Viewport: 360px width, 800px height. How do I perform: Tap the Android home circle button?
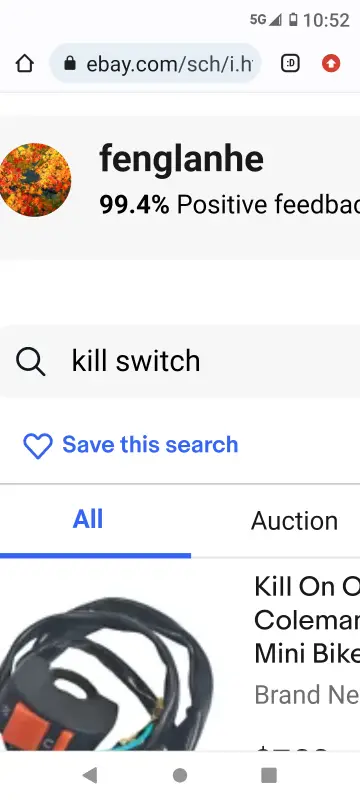179,775
